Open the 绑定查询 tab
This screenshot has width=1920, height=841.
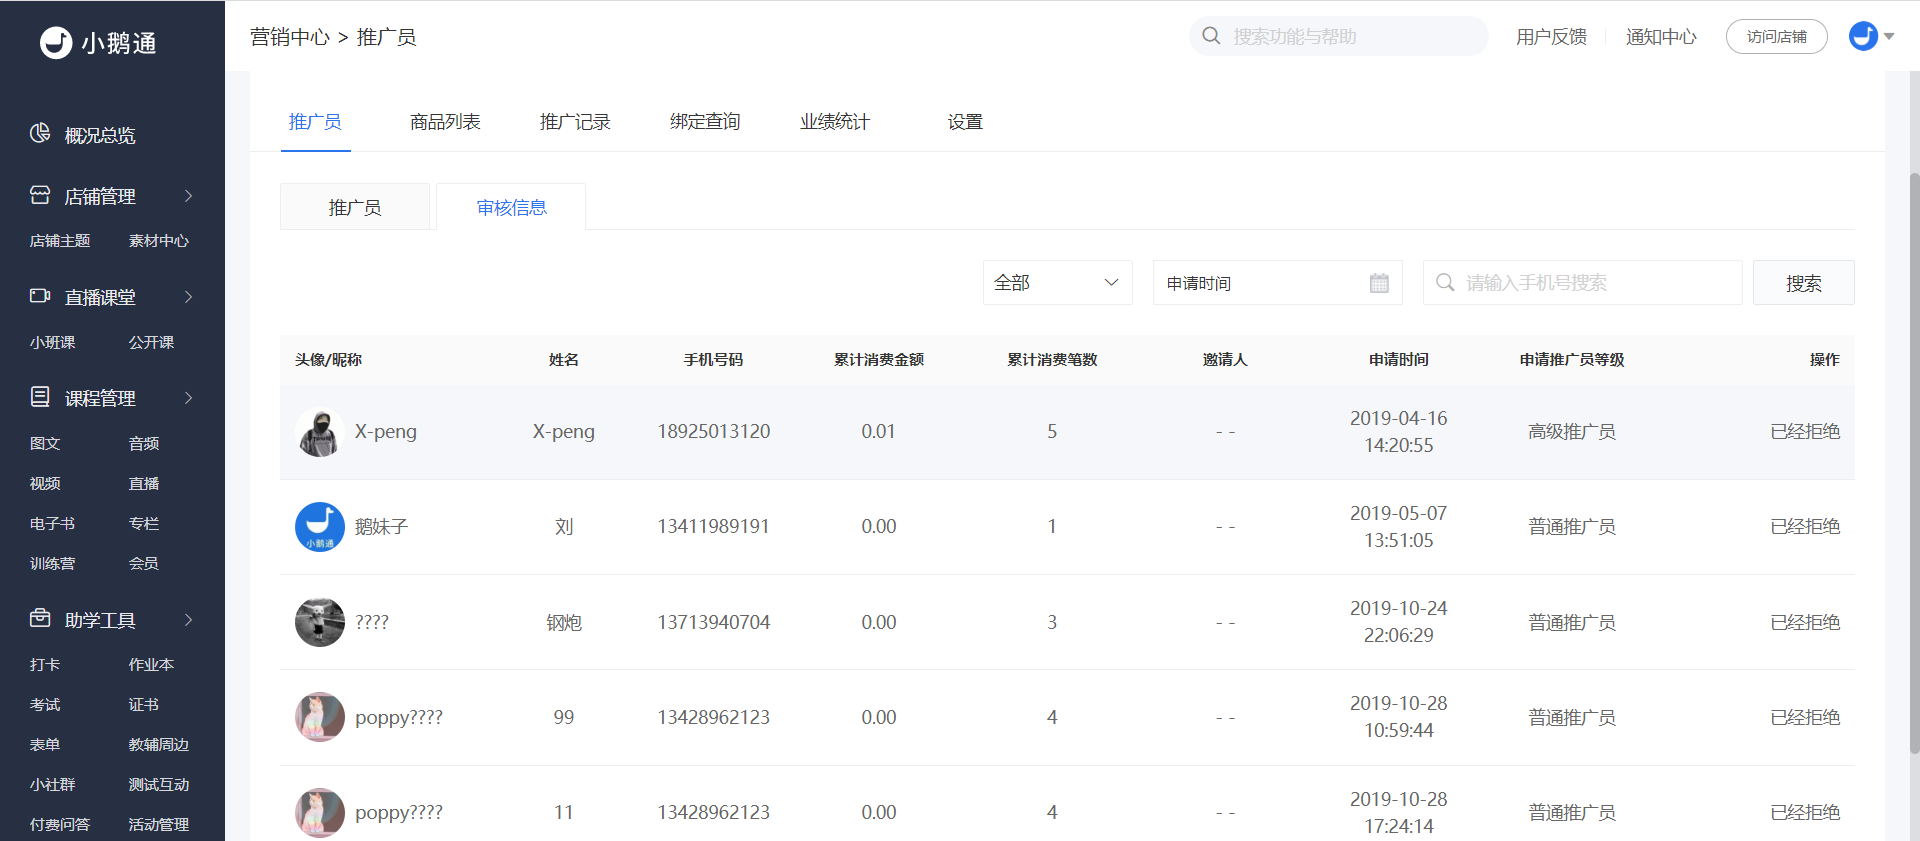(x=705, y=122)
